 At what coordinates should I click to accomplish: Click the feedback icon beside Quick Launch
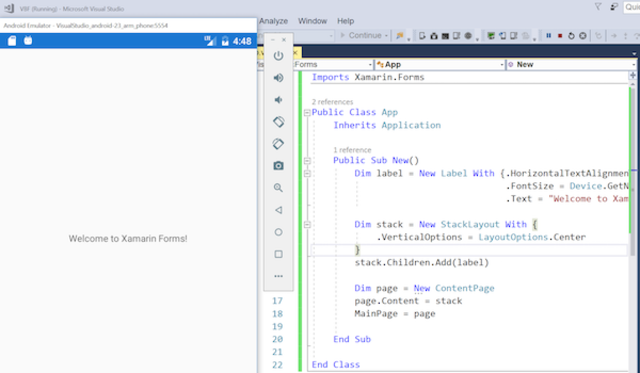click(x=614, y=7)
